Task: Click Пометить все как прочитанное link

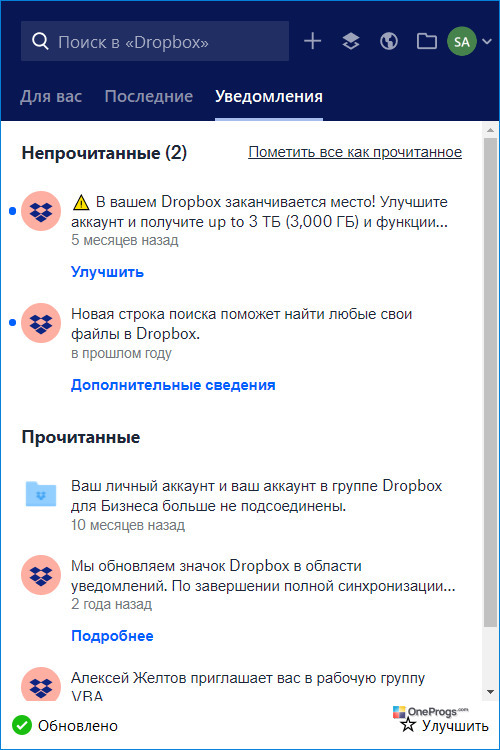Action: click(x=355, y=152)
